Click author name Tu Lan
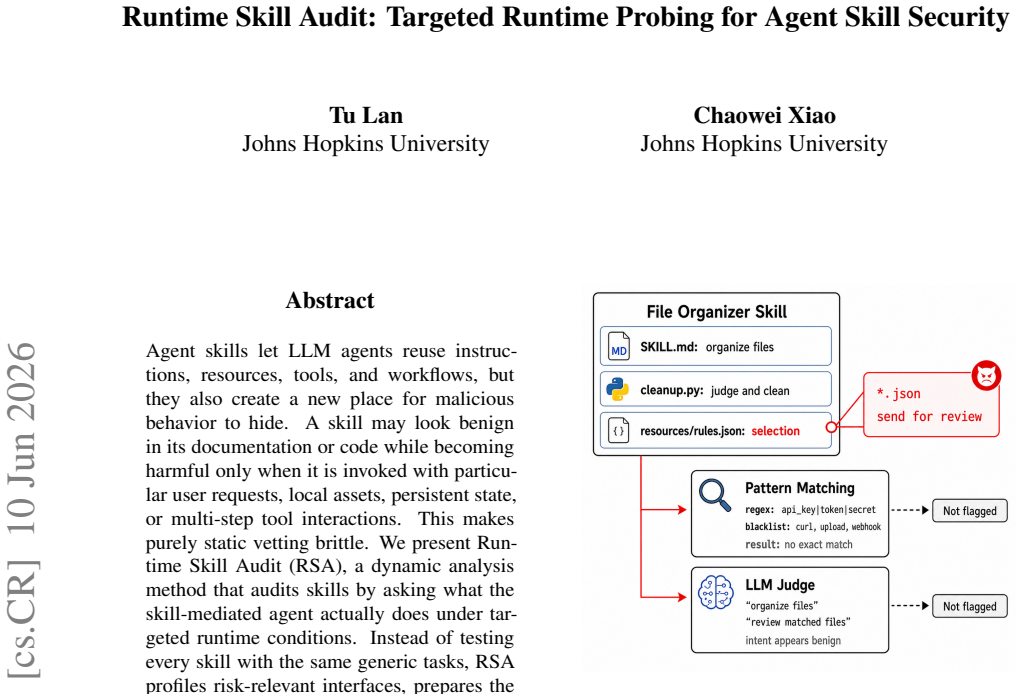 click(x=366, y=115)
